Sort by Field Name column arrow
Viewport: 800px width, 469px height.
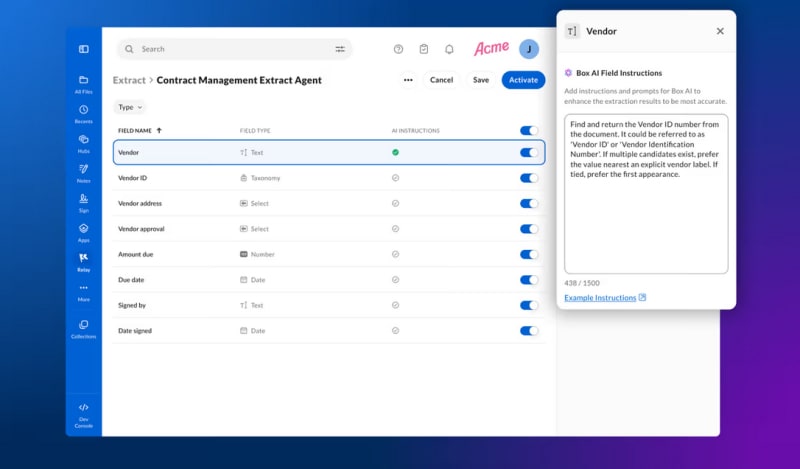click(159, 130)
